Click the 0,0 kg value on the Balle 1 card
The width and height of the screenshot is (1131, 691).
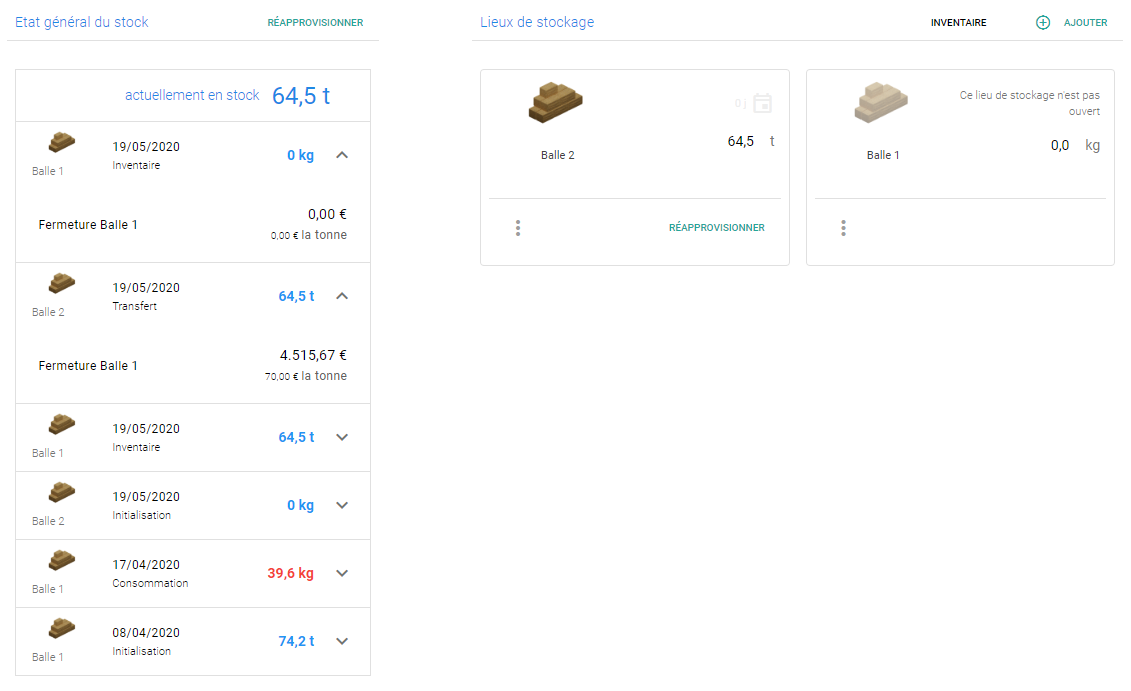coord(1075,145)
